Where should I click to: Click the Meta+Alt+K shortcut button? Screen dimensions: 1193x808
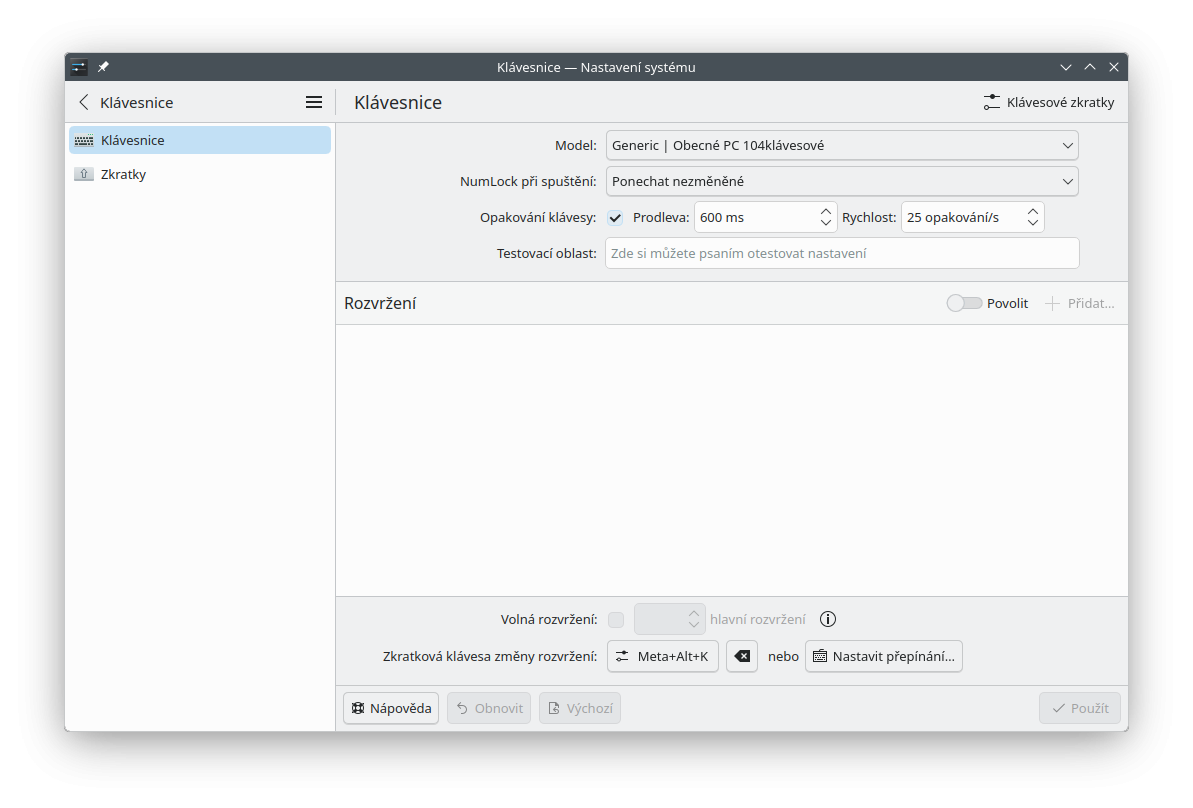[663, 656]
